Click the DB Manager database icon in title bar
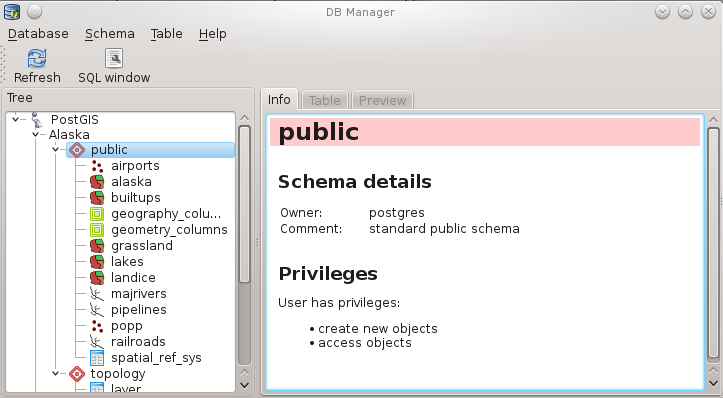The width and height of the screenshot is (723, 398). [12, 12]
